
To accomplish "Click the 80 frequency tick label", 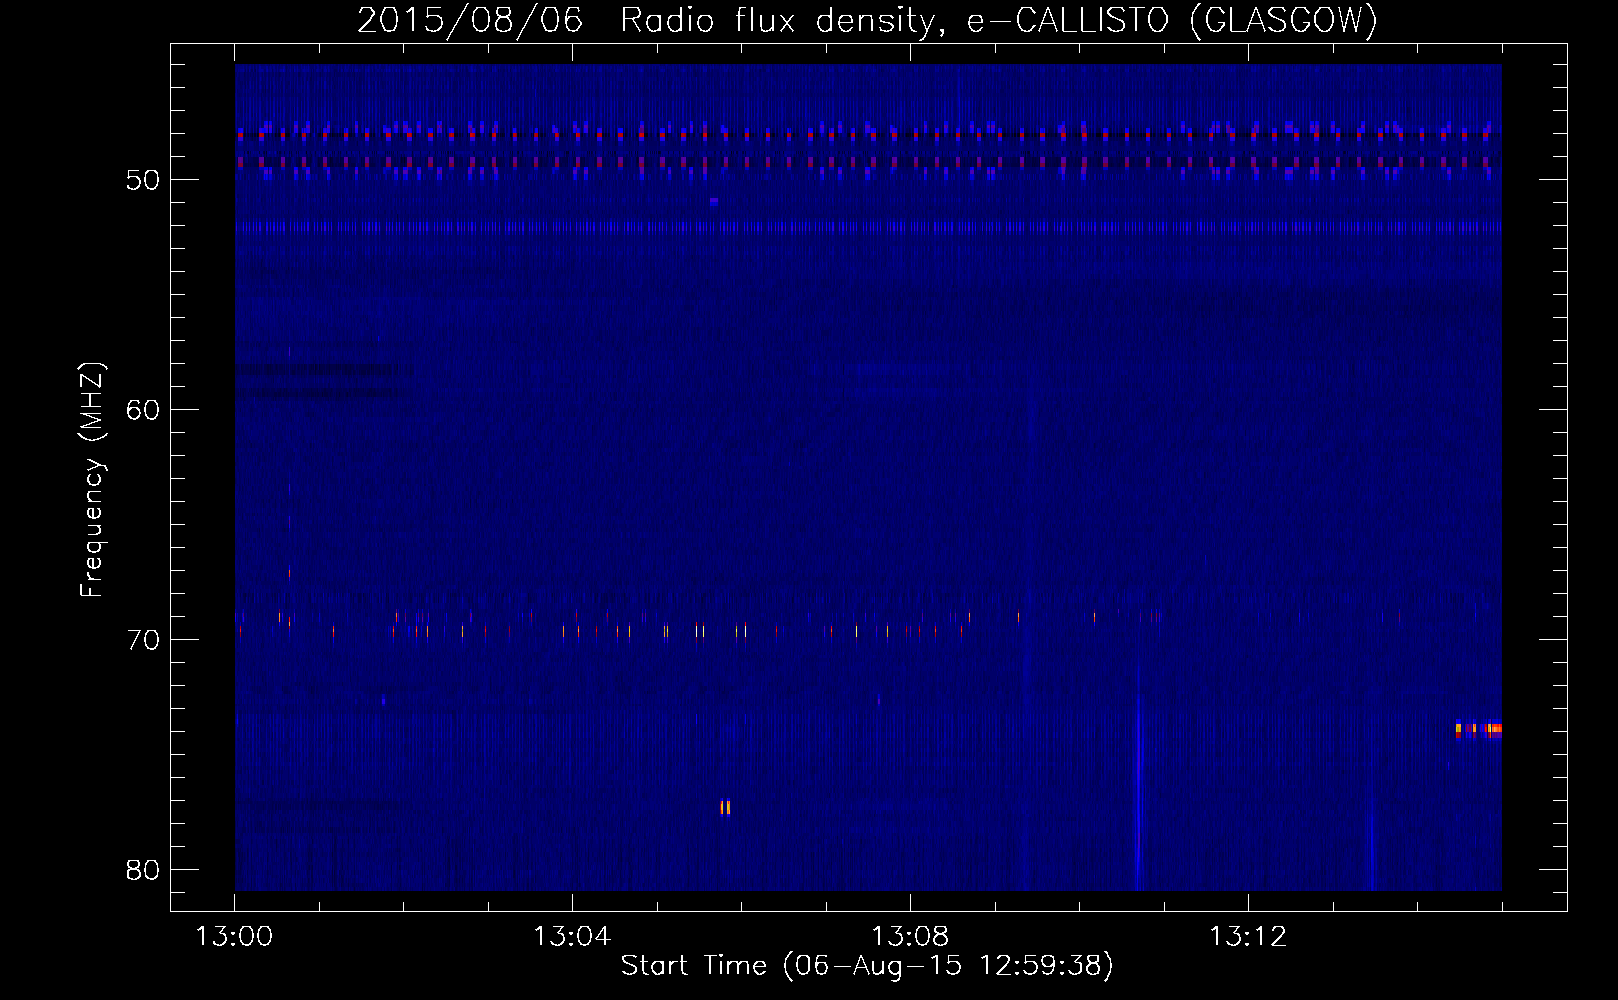I will coord(143,870).
